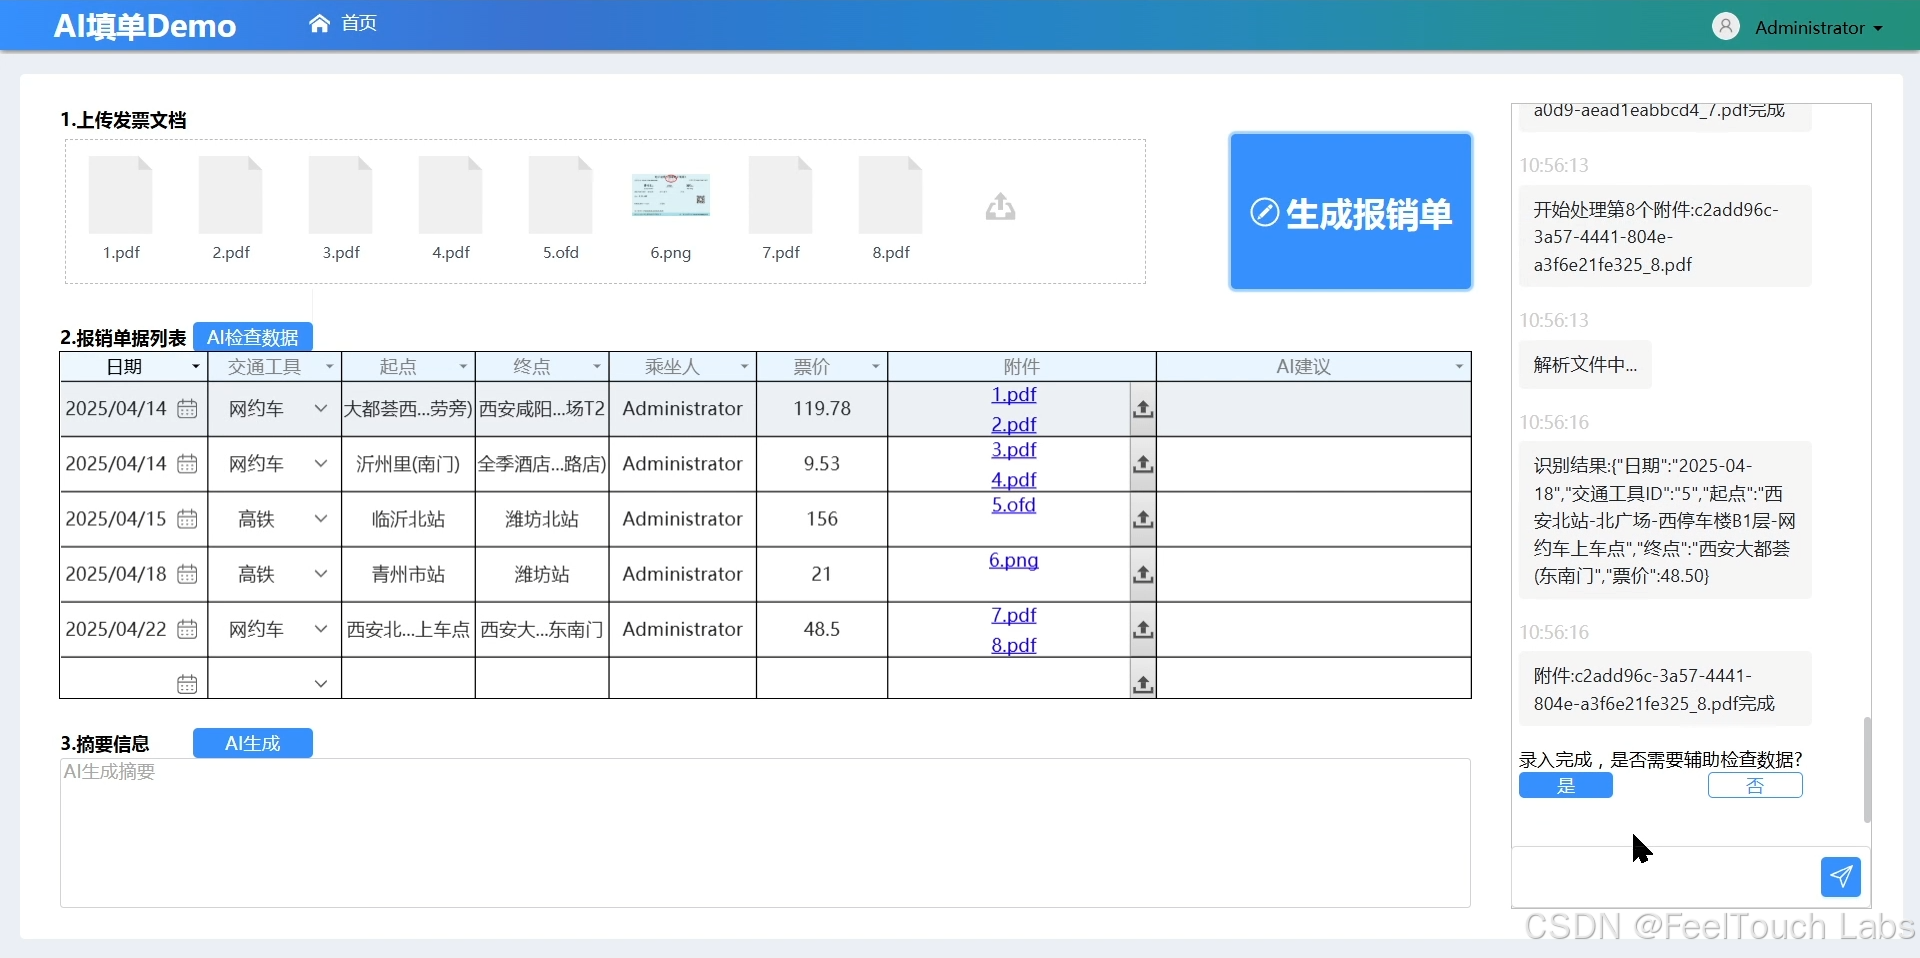The height and width of the screenshot is (958, 1920).
Task: Click the AI生成摘要 summary text area
Action: [765, 833]
